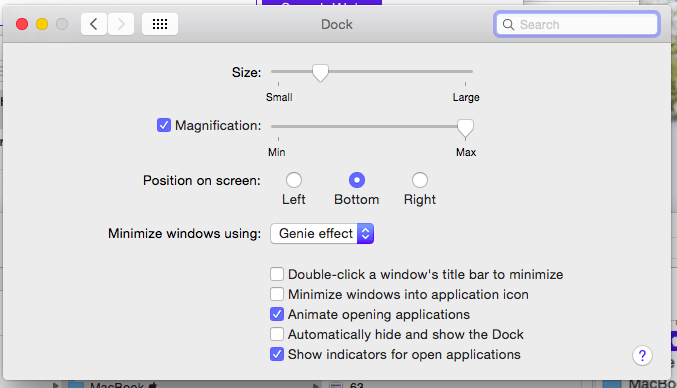
Task: Click the Size slider thumb
Action: pos(320,73)
